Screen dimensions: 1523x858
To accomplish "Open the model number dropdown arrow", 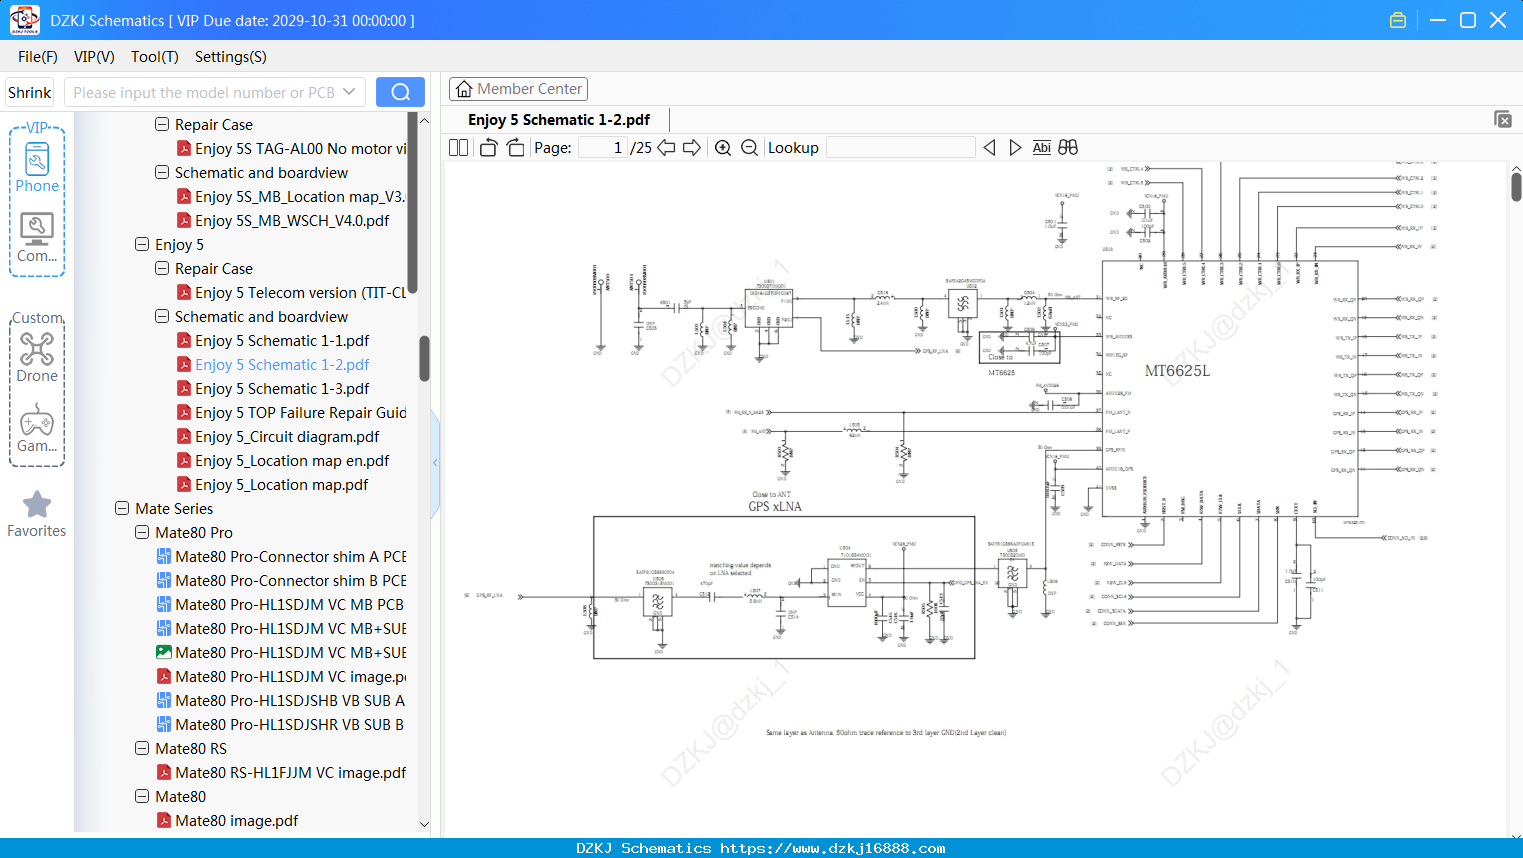I will pyautogui.click(x=349, y=92).
